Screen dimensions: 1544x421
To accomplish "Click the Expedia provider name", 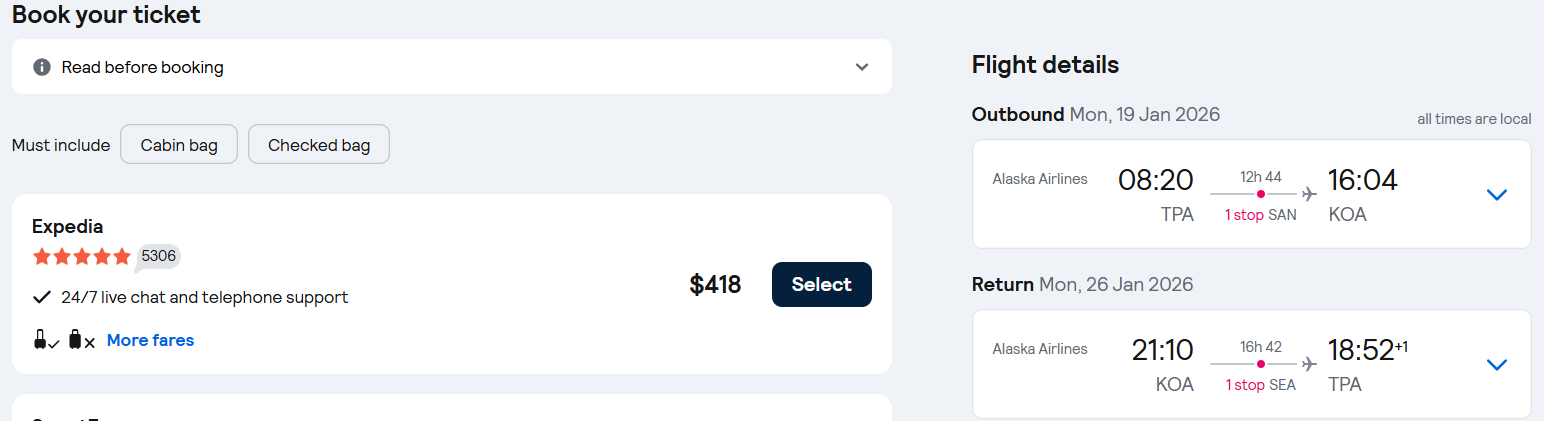I will point(67,226).
